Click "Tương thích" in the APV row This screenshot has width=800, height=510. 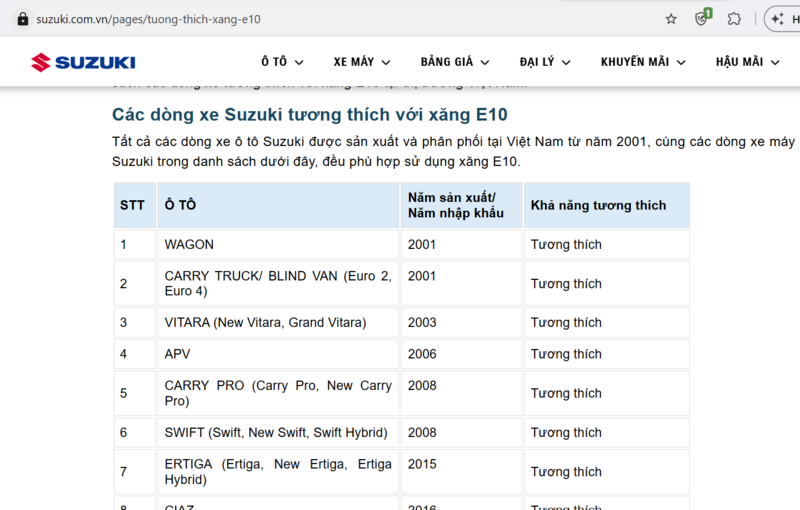coord(566,354)
